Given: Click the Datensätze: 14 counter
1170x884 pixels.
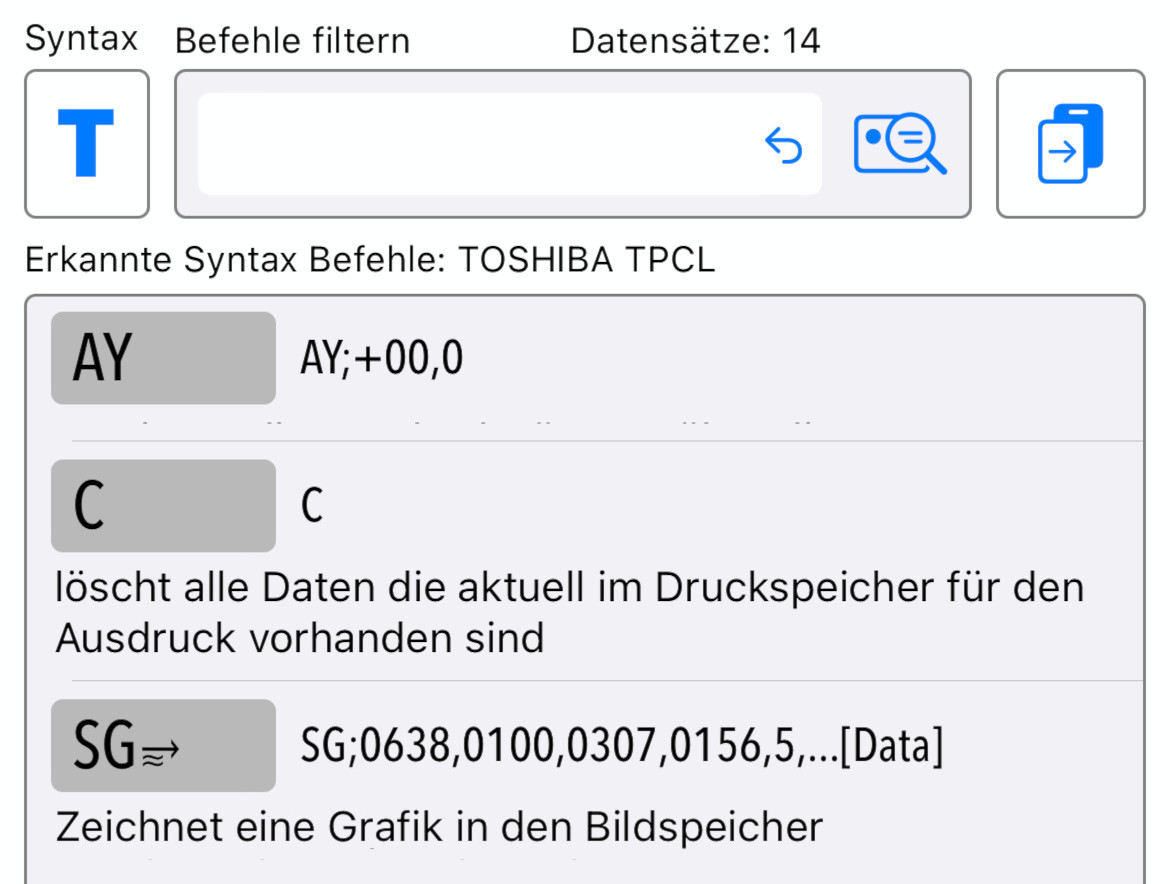Looking at the screenshot, I should [x=695, y=41].
